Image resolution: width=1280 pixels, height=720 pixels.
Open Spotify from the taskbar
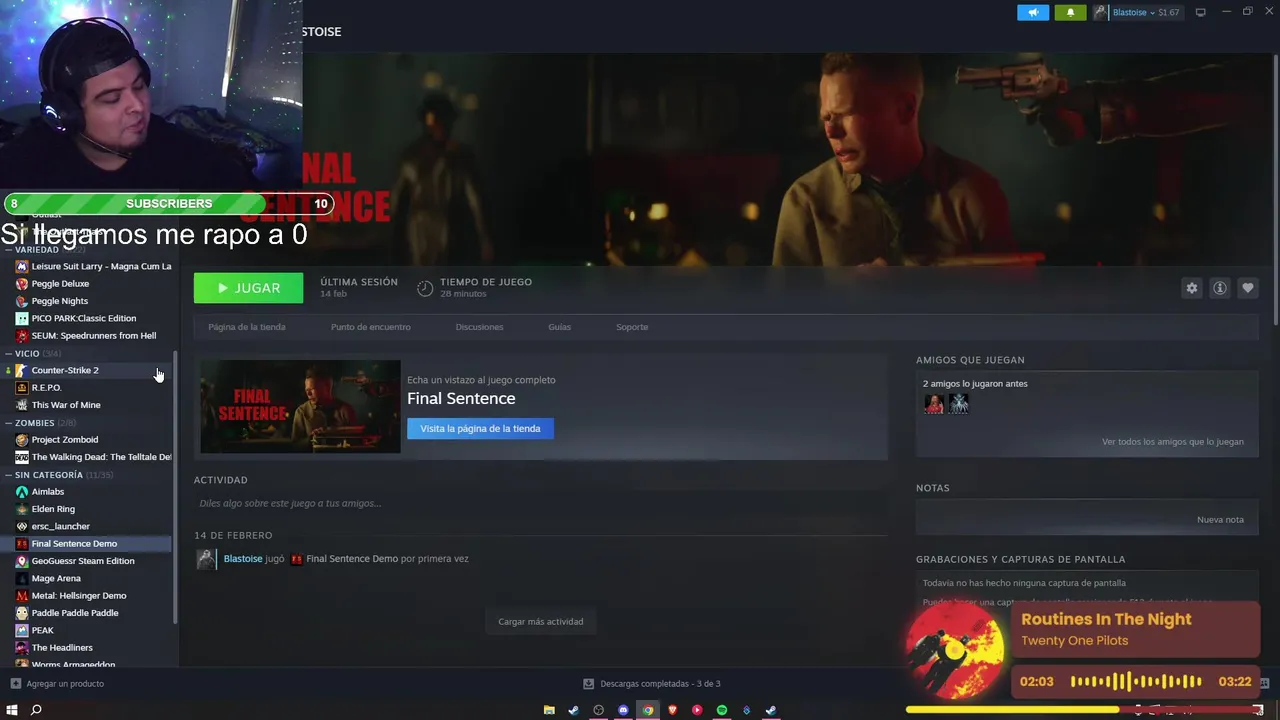722,710
